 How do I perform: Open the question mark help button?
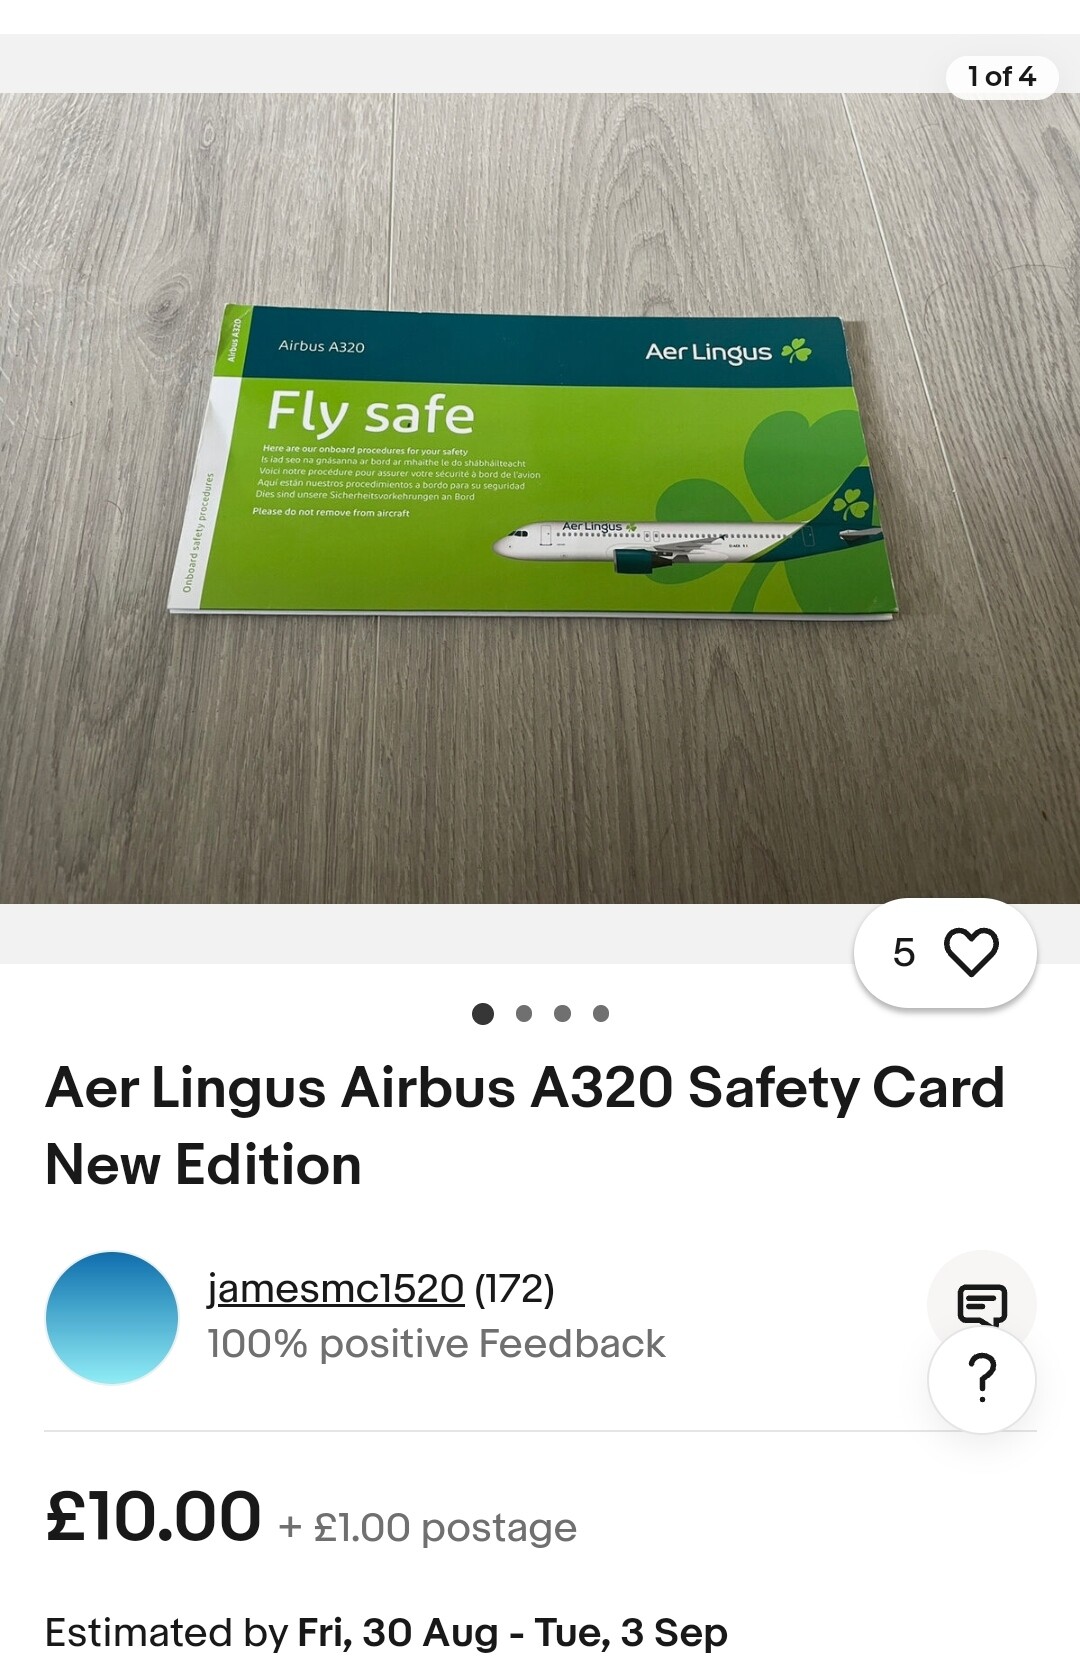click(982, 1379)
